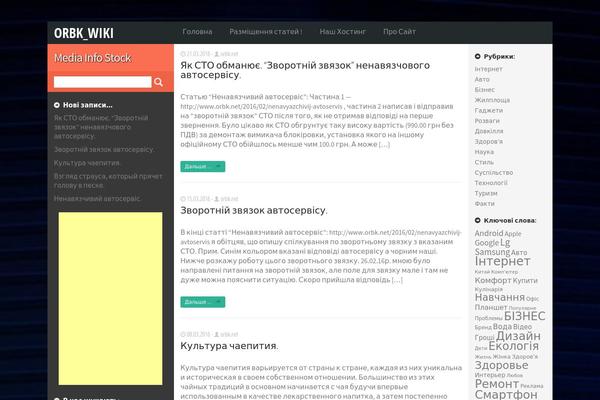Viewport: 600px width, 400px height.
Task: Click БІЗНЕС tag in keyword cloud
Action: (525, 316)
